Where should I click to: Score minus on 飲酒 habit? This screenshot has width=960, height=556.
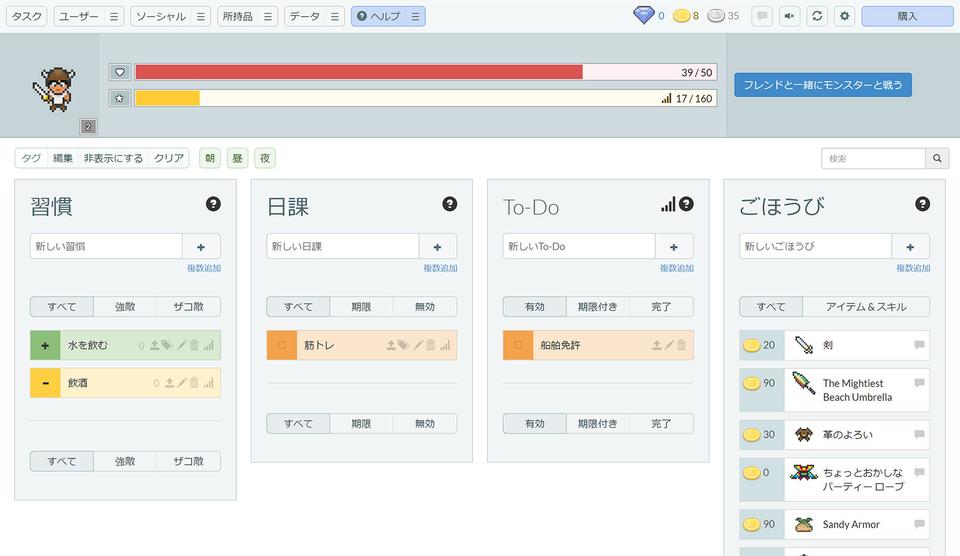tap(45, 383)
